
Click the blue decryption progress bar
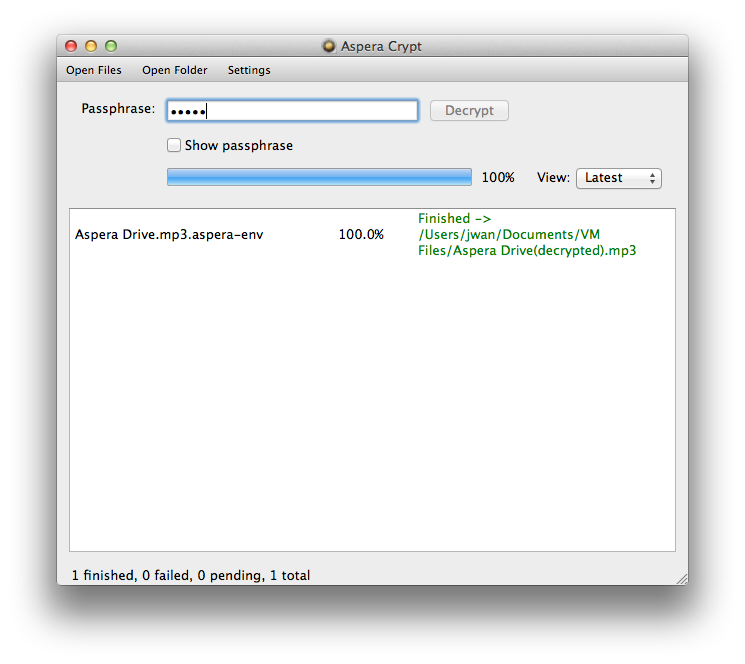(318, 177)
